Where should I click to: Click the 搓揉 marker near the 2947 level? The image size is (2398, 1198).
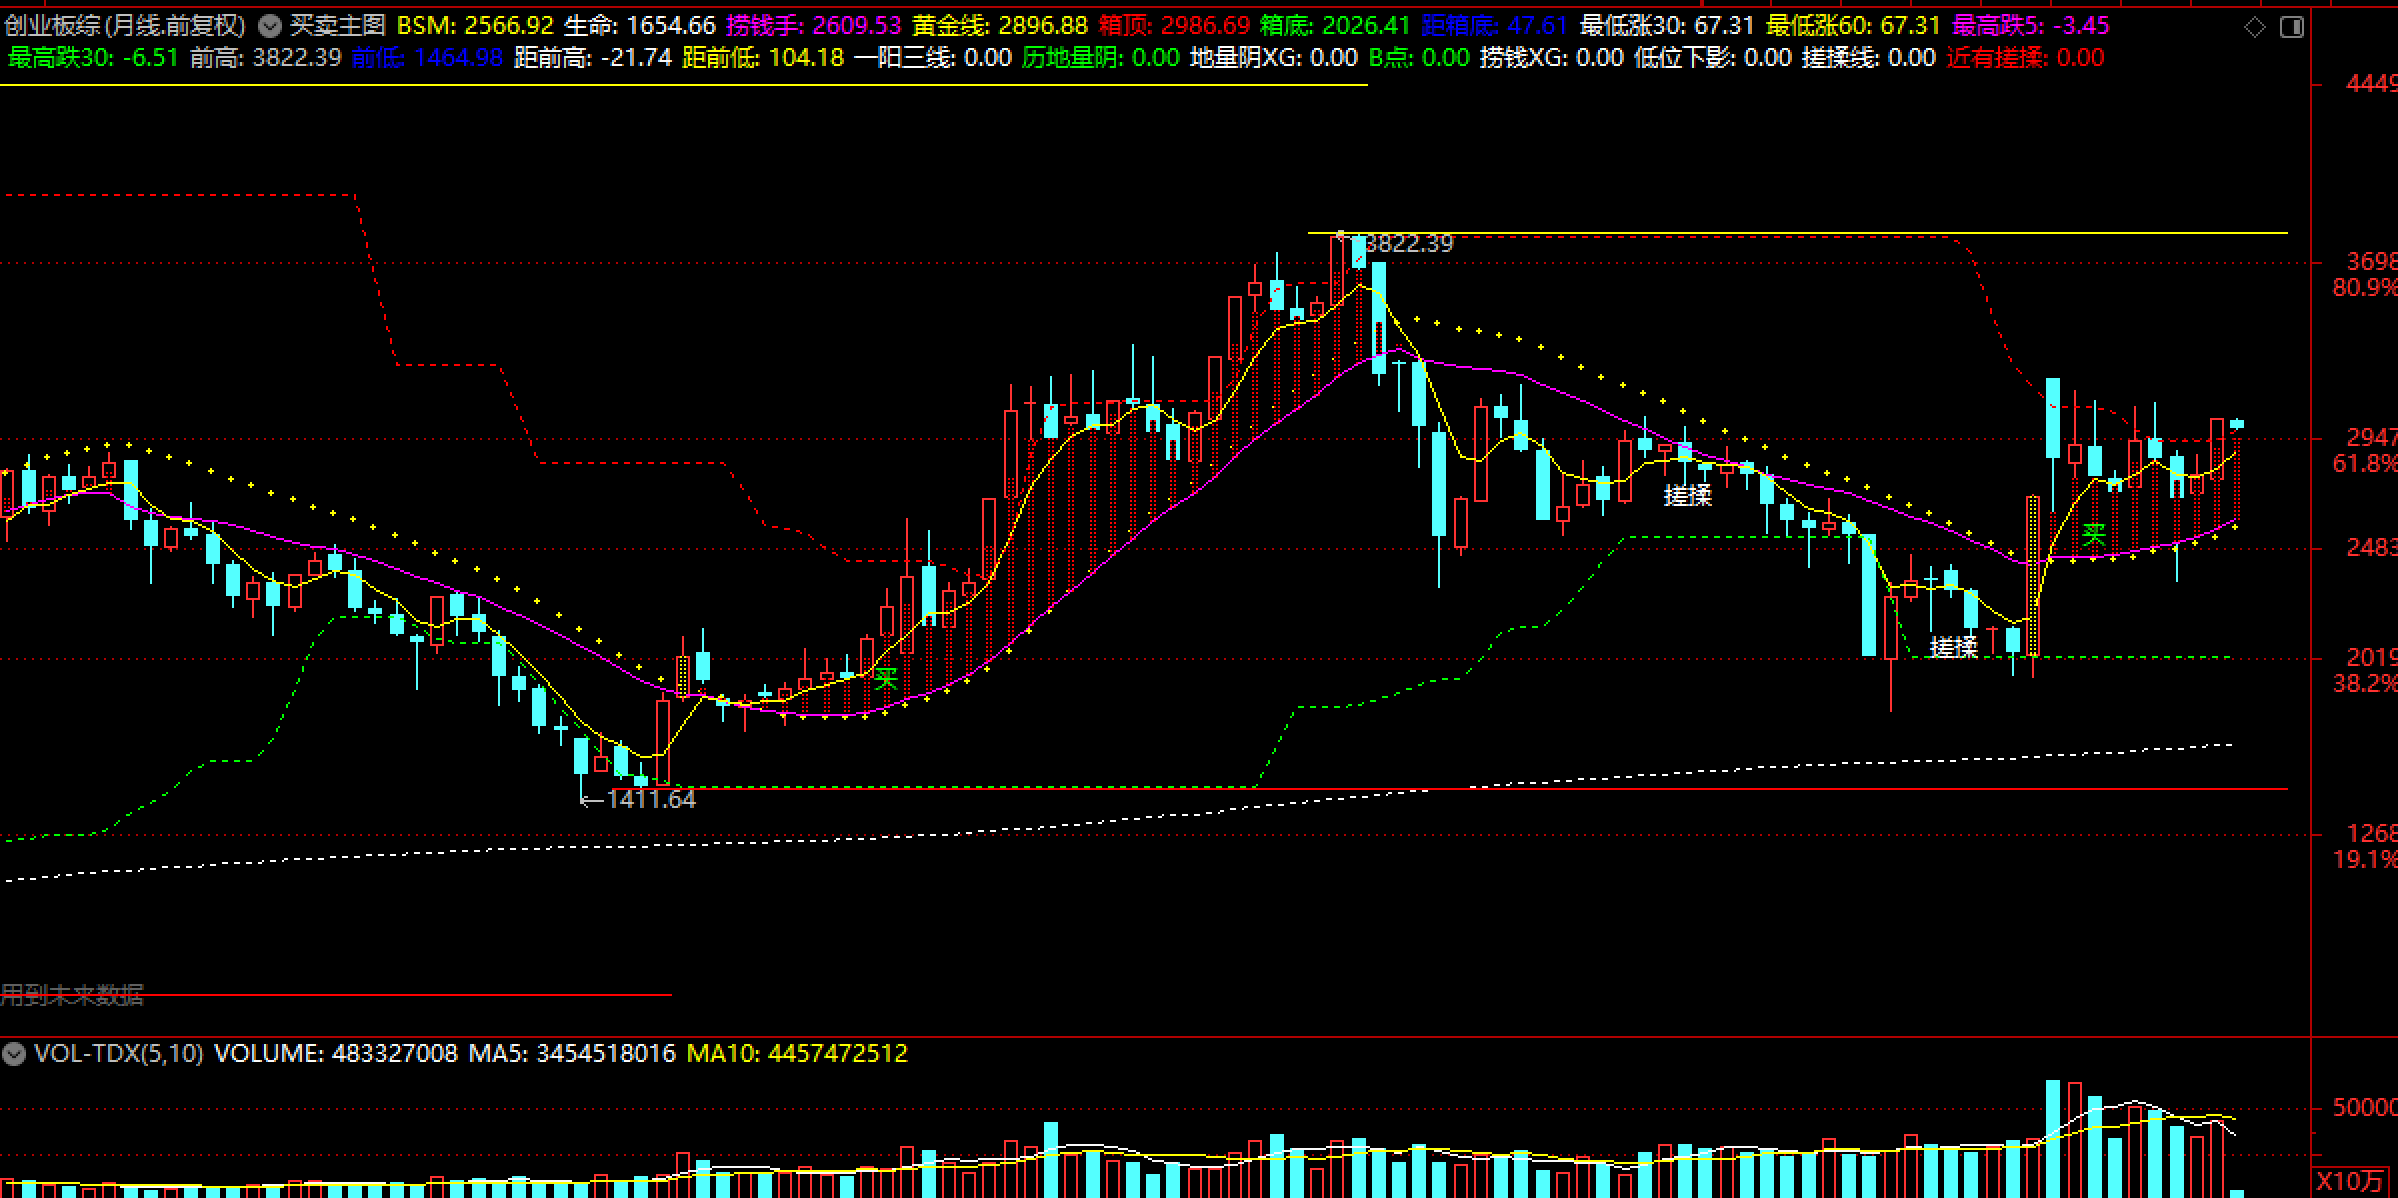coord(1688,495)
